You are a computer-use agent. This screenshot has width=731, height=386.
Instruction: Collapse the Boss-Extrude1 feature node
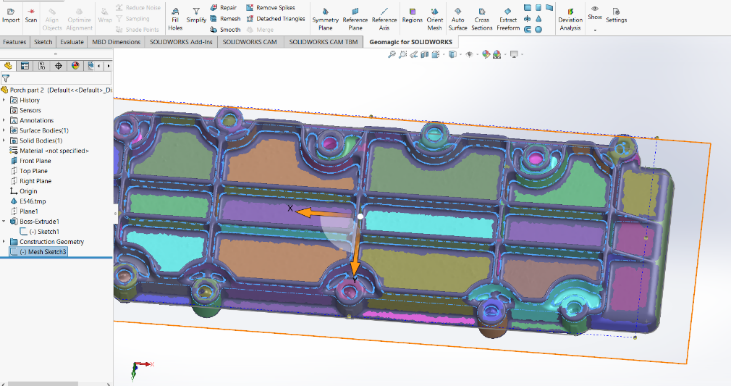point(4,221)
